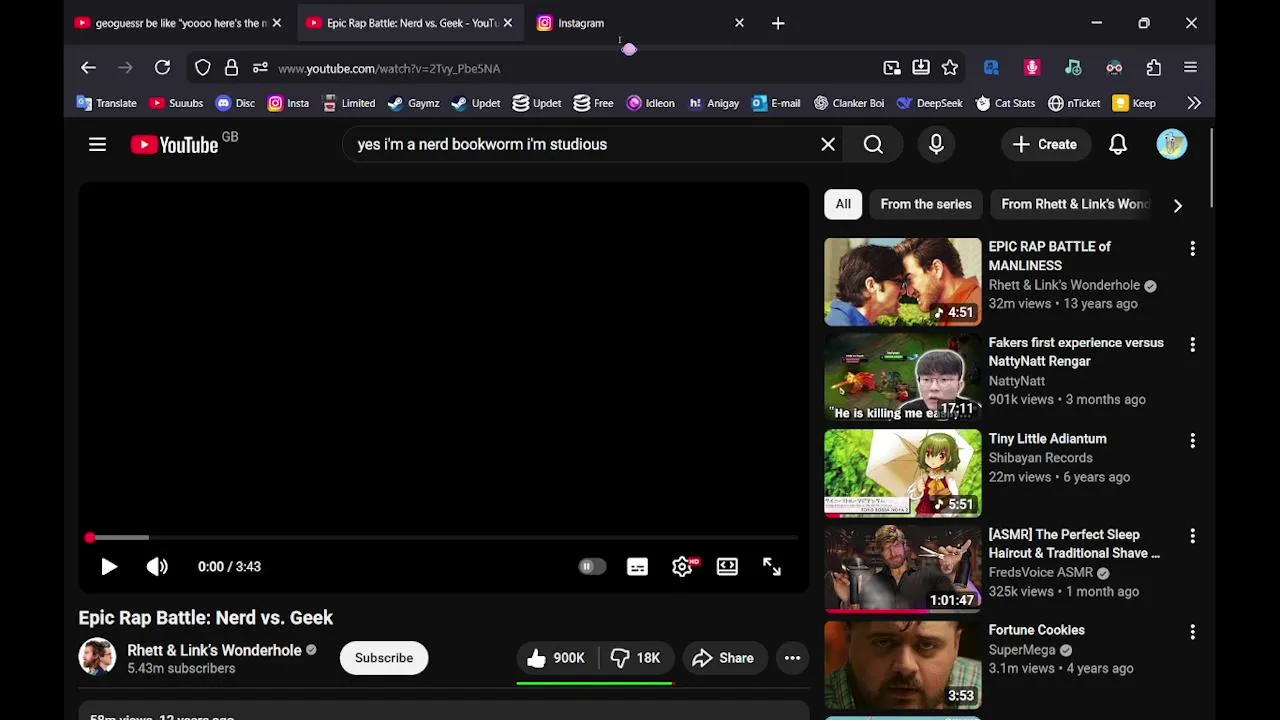Show more filter chips with the arrow

tap(1178, 205)
